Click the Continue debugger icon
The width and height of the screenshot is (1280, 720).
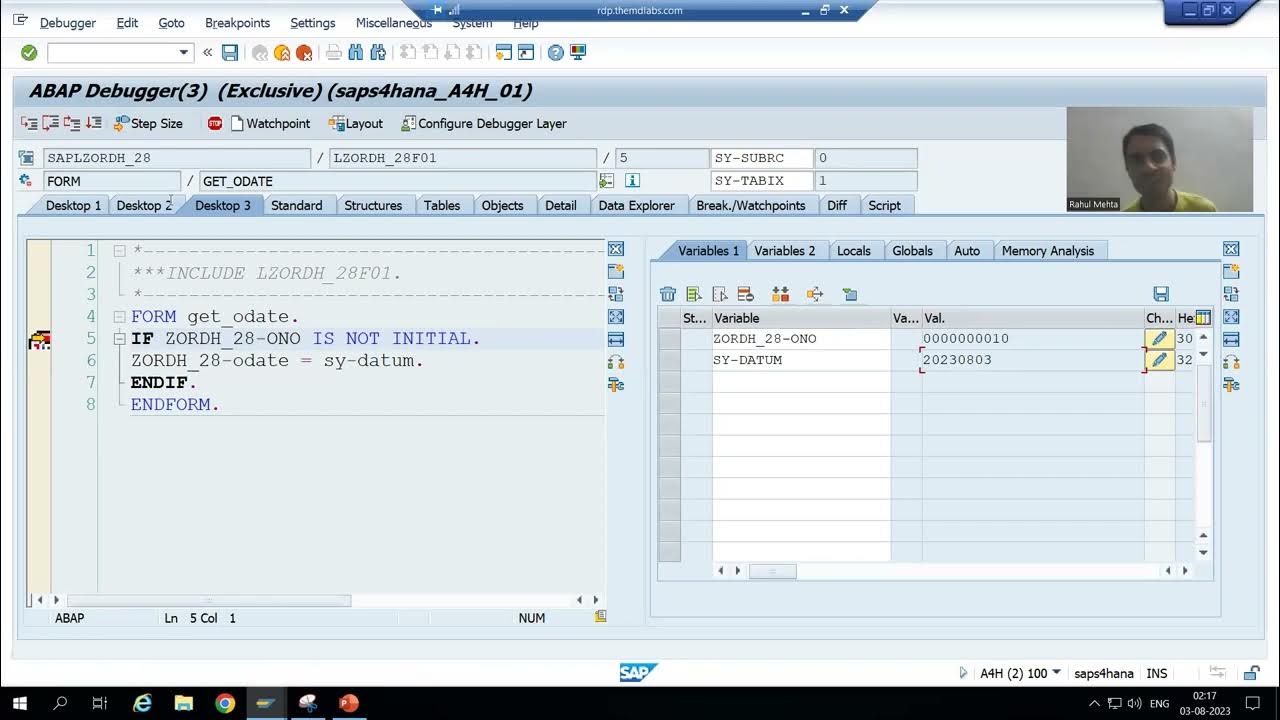94,123
